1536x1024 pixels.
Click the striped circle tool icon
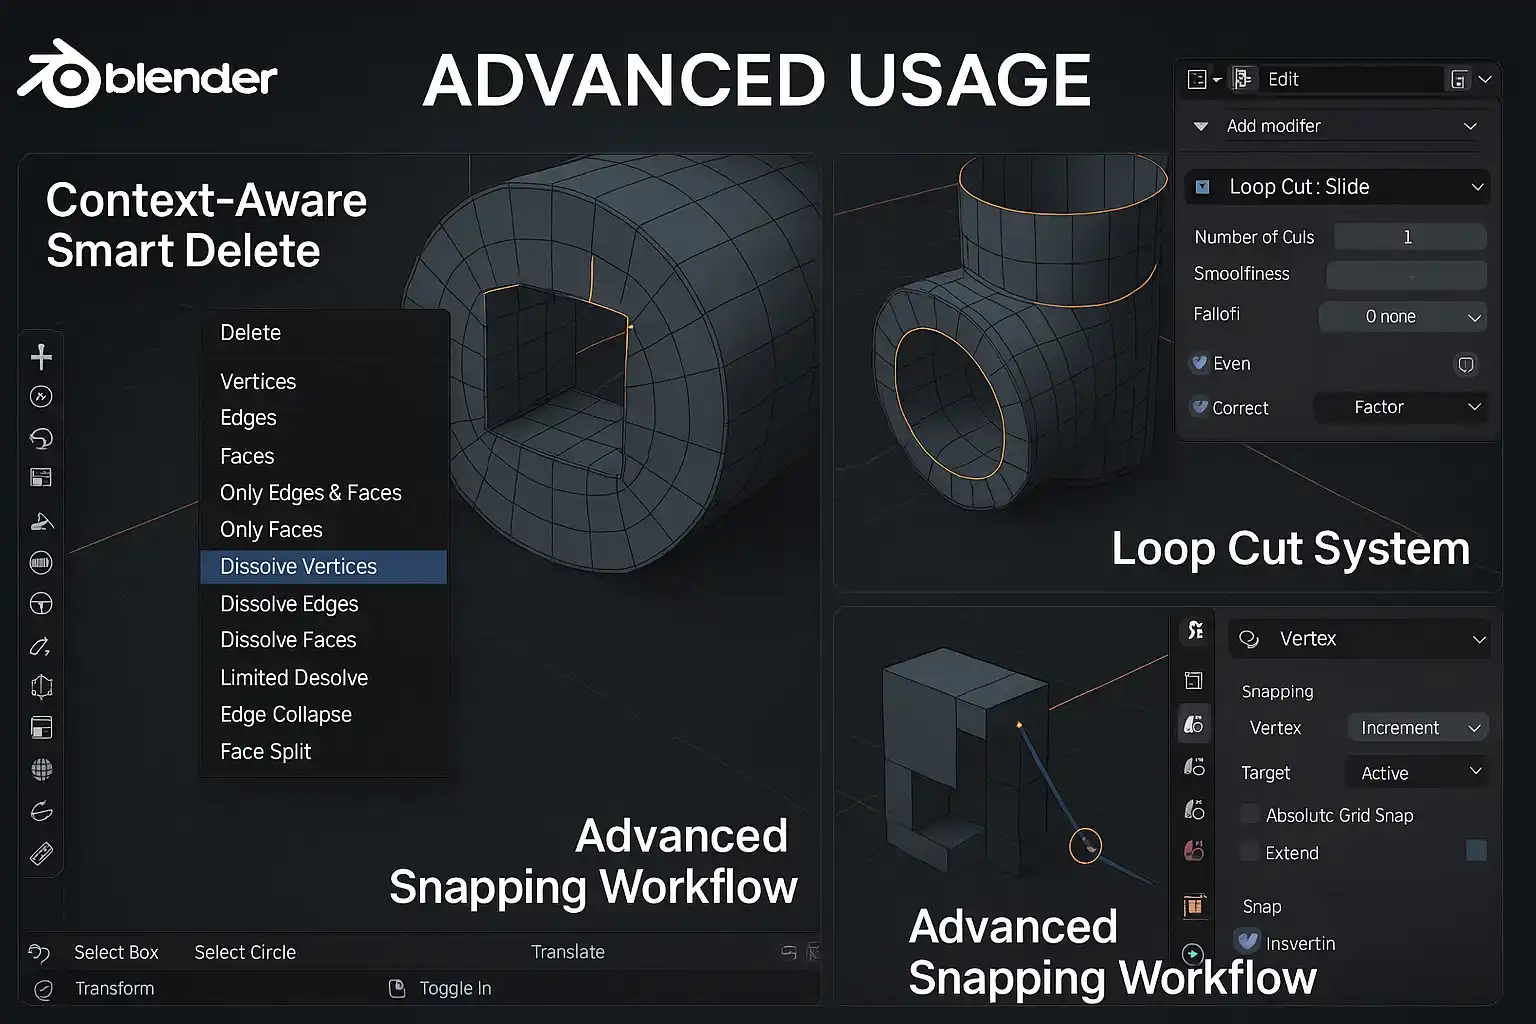pos(41,563)
